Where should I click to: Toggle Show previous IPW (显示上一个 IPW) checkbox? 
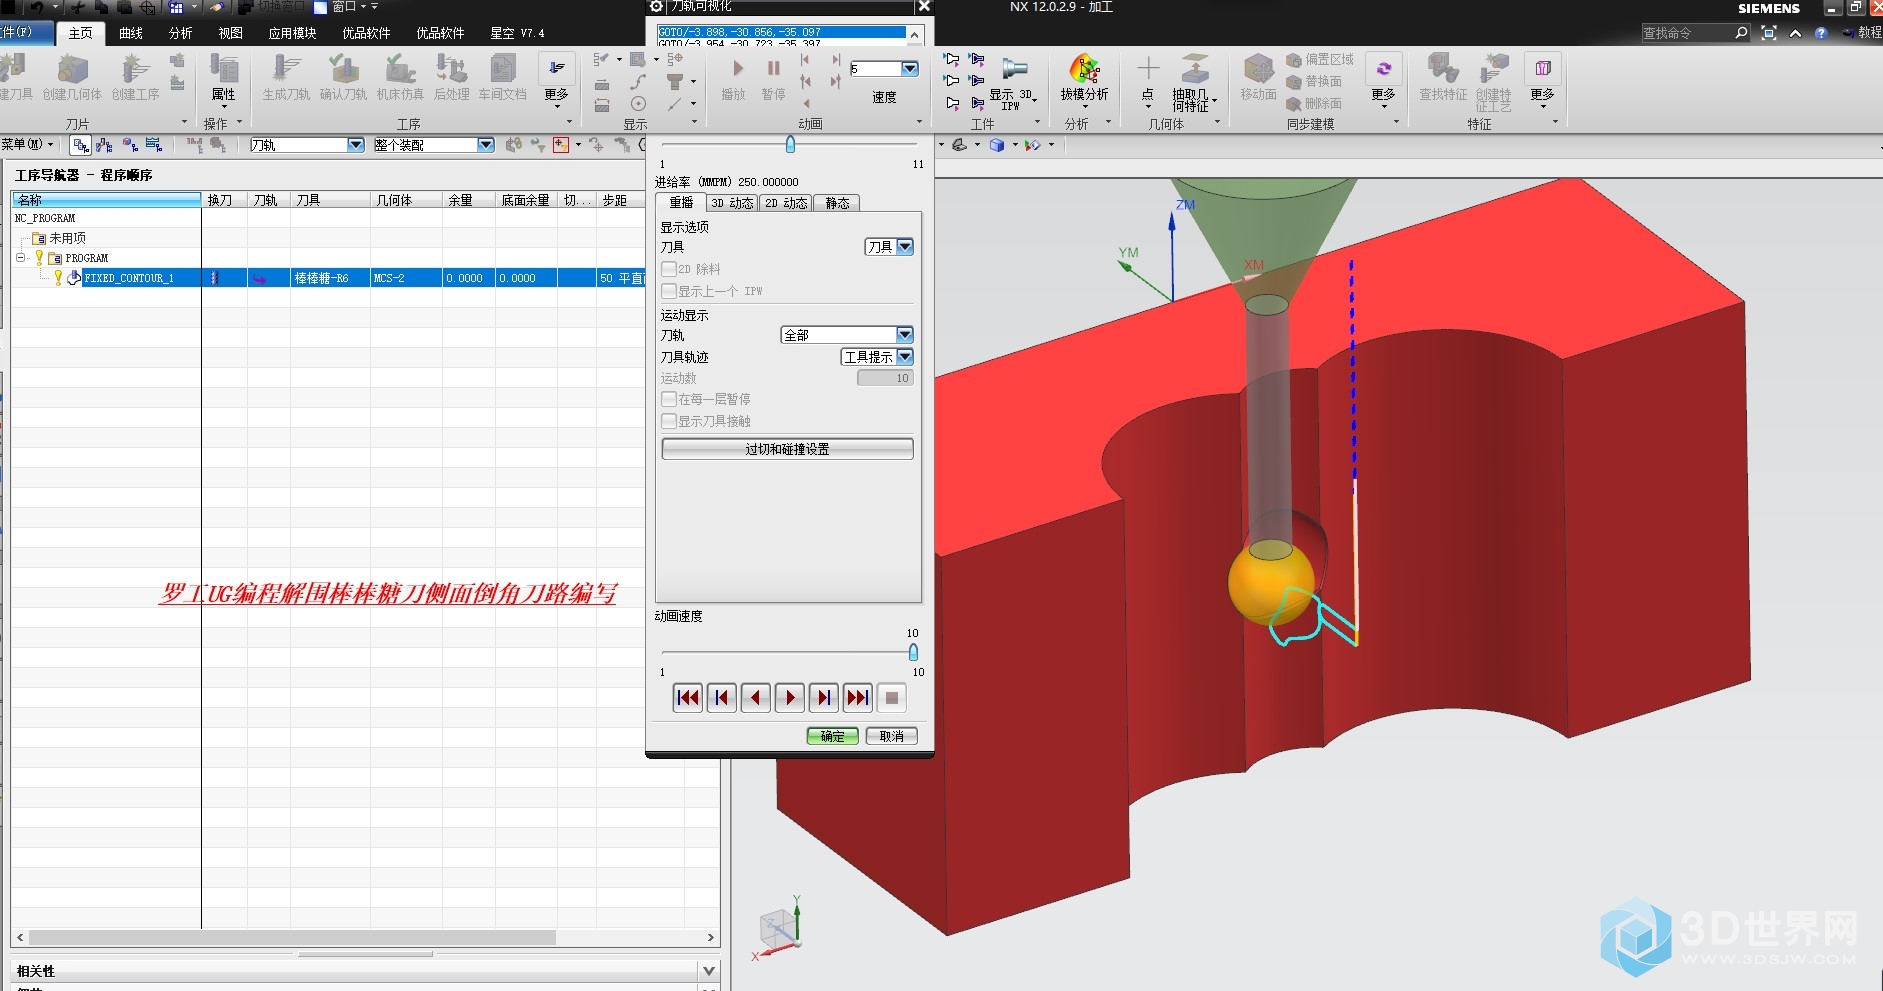pos(669,291)
